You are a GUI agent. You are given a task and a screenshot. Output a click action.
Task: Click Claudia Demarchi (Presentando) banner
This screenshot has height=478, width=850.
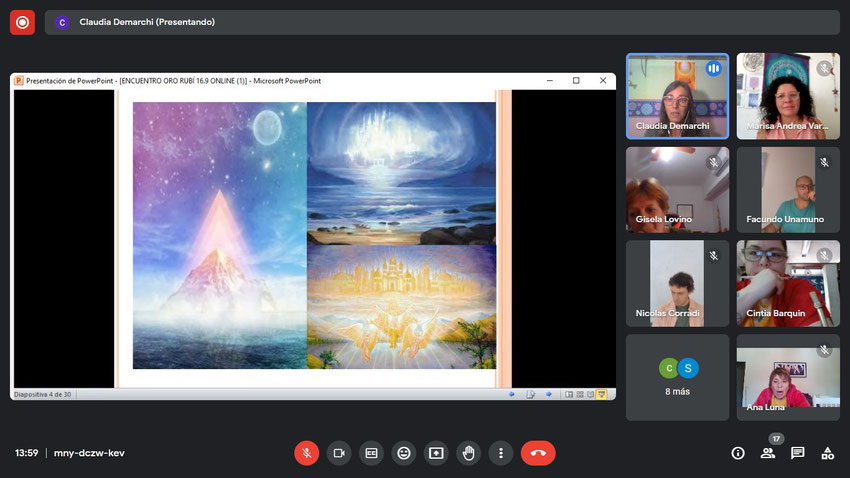tap(442, 22)
